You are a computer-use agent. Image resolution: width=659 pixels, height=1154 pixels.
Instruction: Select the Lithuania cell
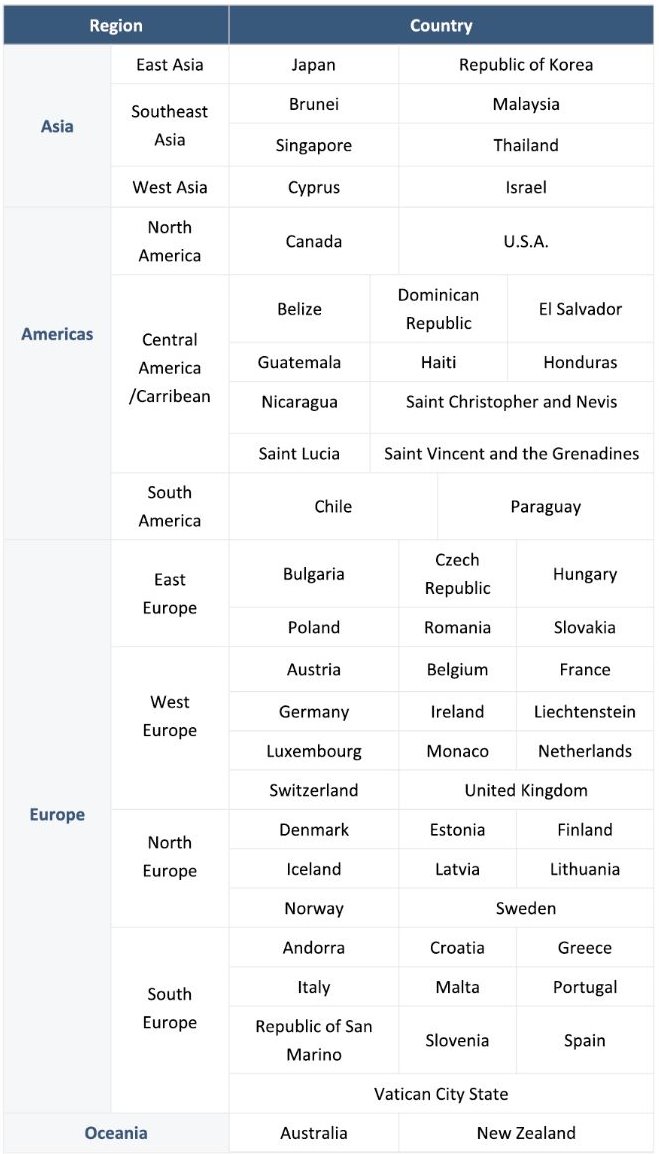pos(585,869)
